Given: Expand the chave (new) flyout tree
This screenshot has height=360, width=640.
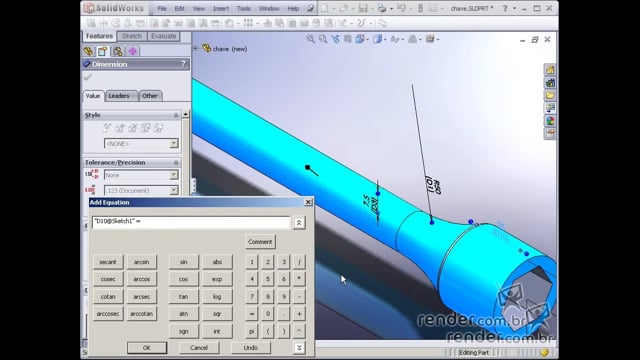Looking at the screenshot, I should pyautogui.click(x=196, y=48).
